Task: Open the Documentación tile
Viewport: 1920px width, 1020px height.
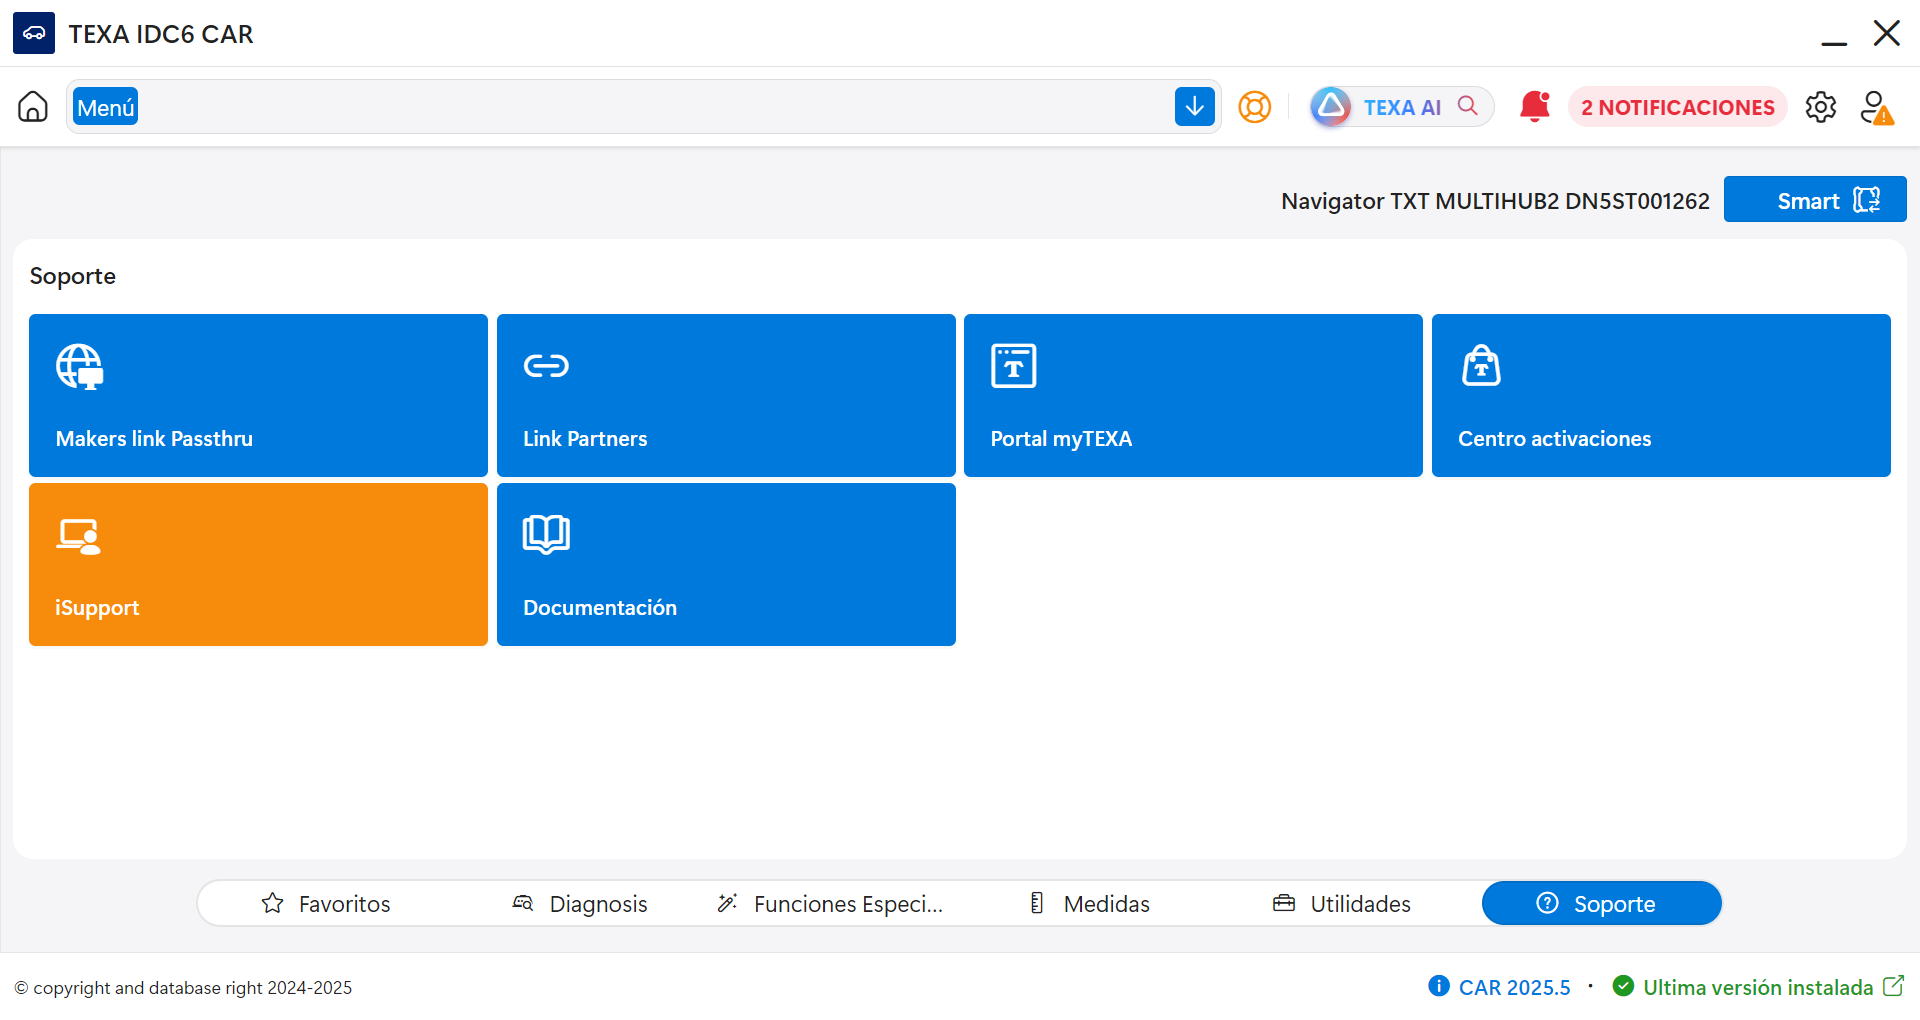Action: 726,564
